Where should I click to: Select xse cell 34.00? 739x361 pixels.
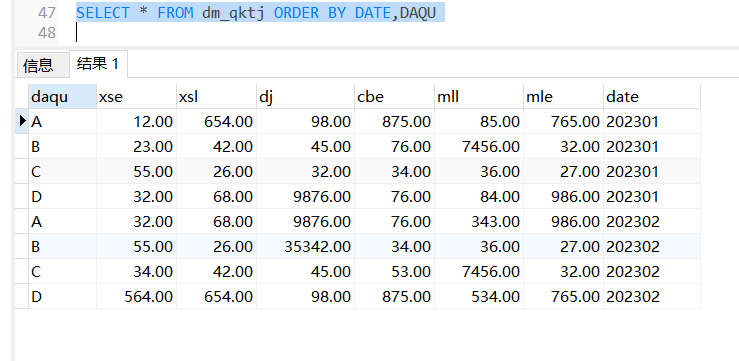coord(136,271)
